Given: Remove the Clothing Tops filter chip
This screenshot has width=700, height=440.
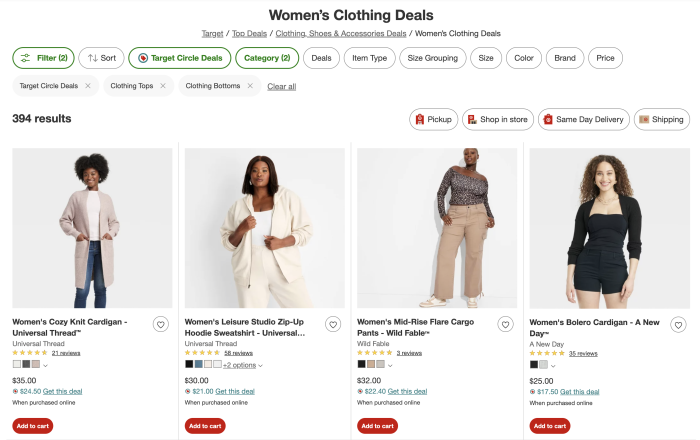Looking at the screenshot, I should coord(163,86).
